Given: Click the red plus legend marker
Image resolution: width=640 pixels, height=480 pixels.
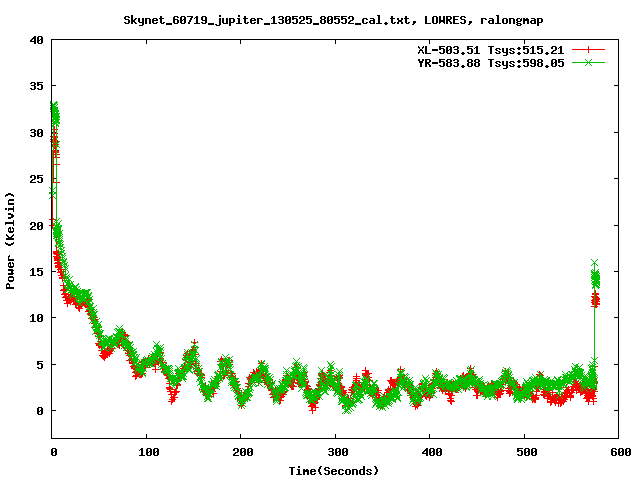Looking at the screenshot, I should pos(588,50).
